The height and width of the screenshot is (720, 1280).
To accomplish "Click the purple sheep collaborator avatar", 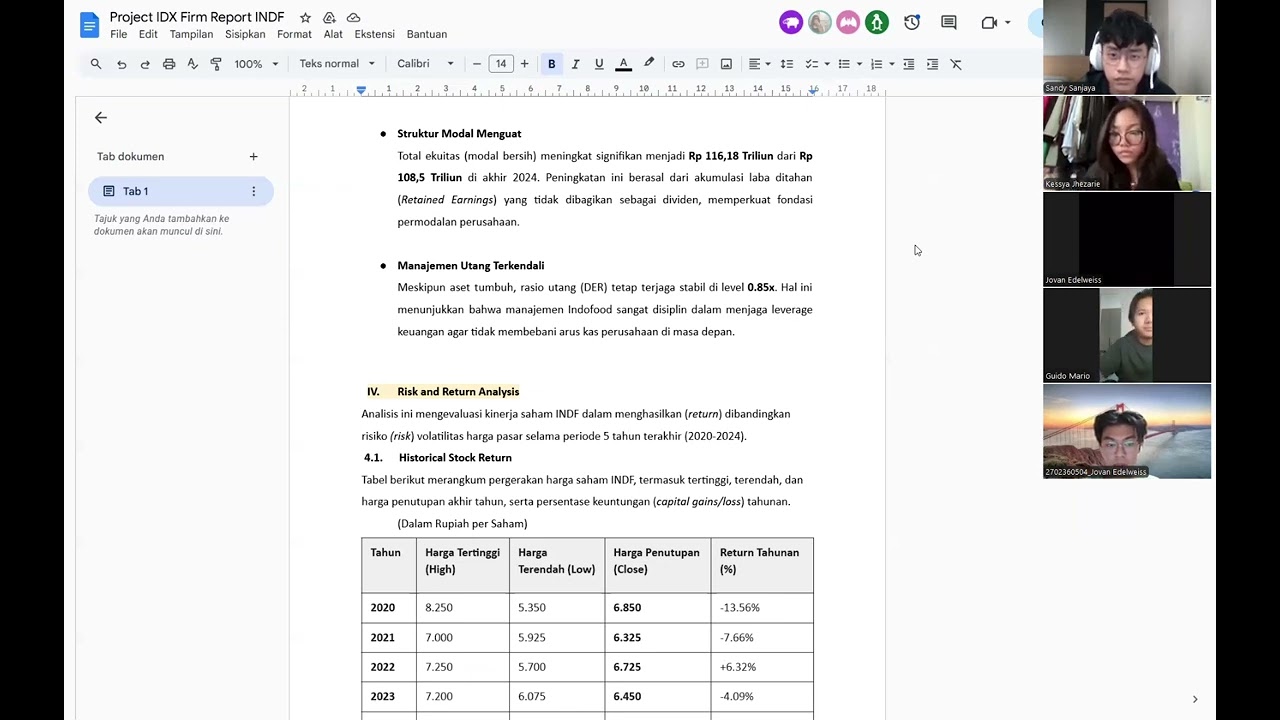I will click(x=791, y=22).
